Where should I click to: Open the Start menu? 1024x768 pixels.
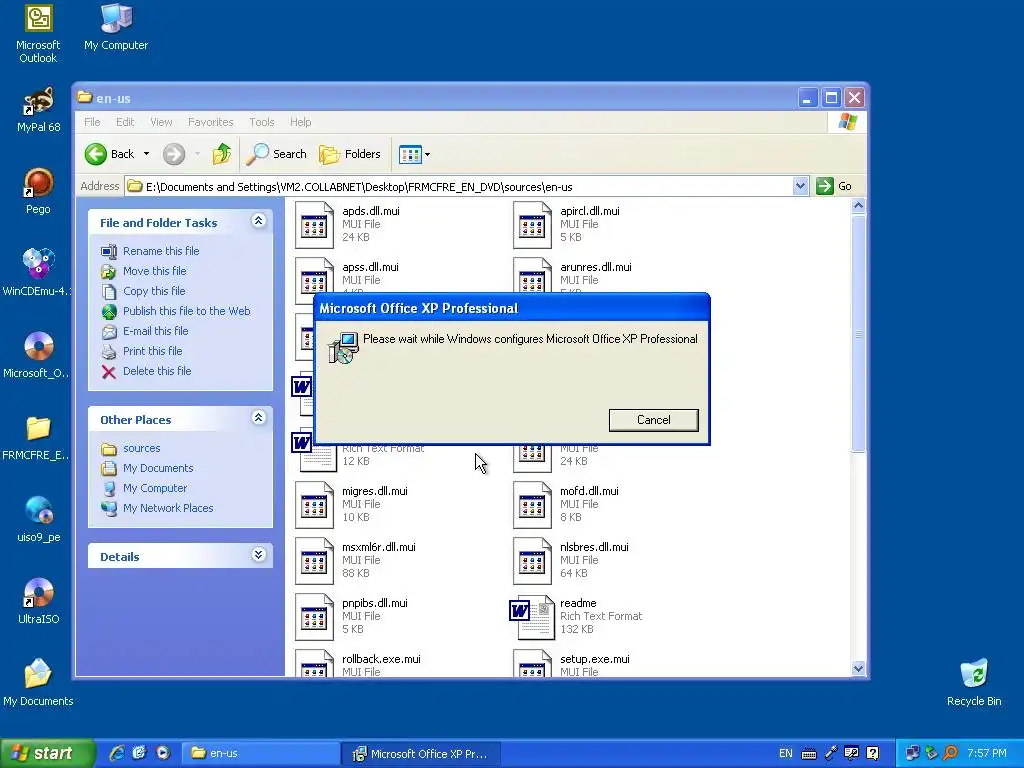(x=47, y=753)
